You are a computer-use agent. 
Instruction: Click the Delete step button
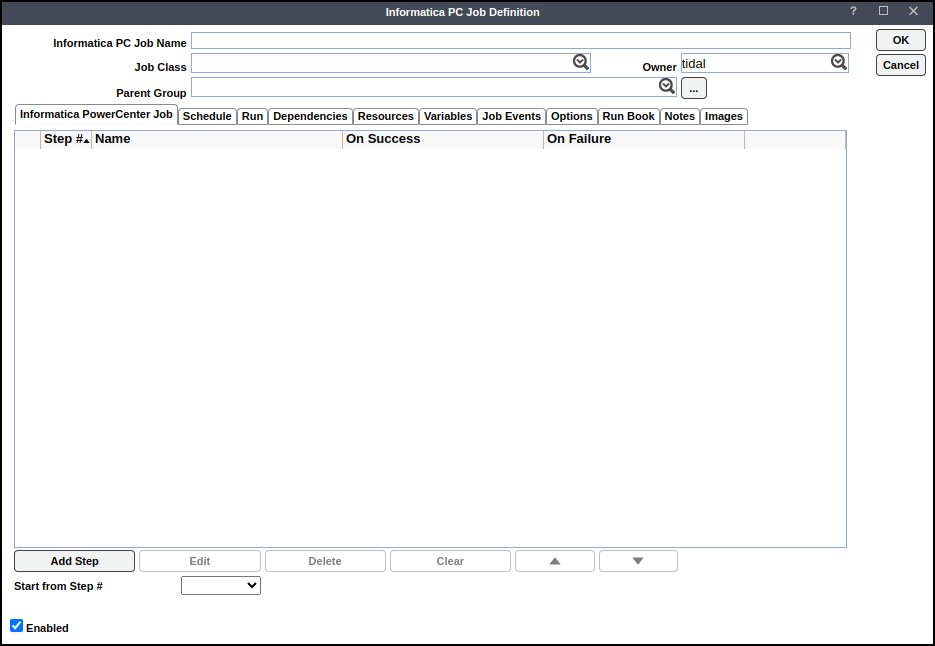(x=325, y=561)
